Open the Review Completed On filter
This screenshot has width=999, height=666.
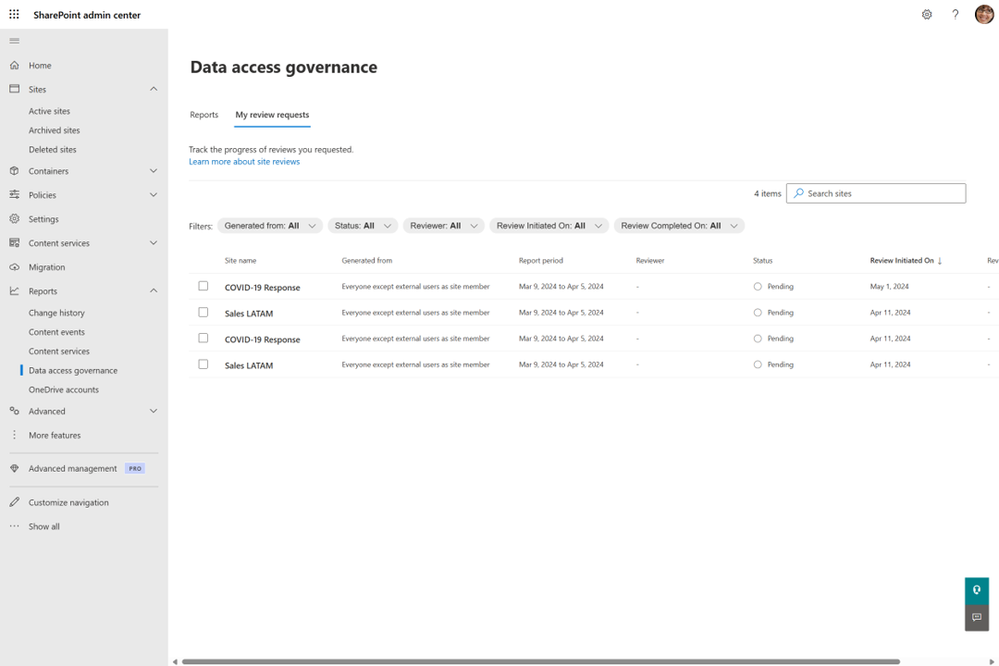(x=679, y=226)
